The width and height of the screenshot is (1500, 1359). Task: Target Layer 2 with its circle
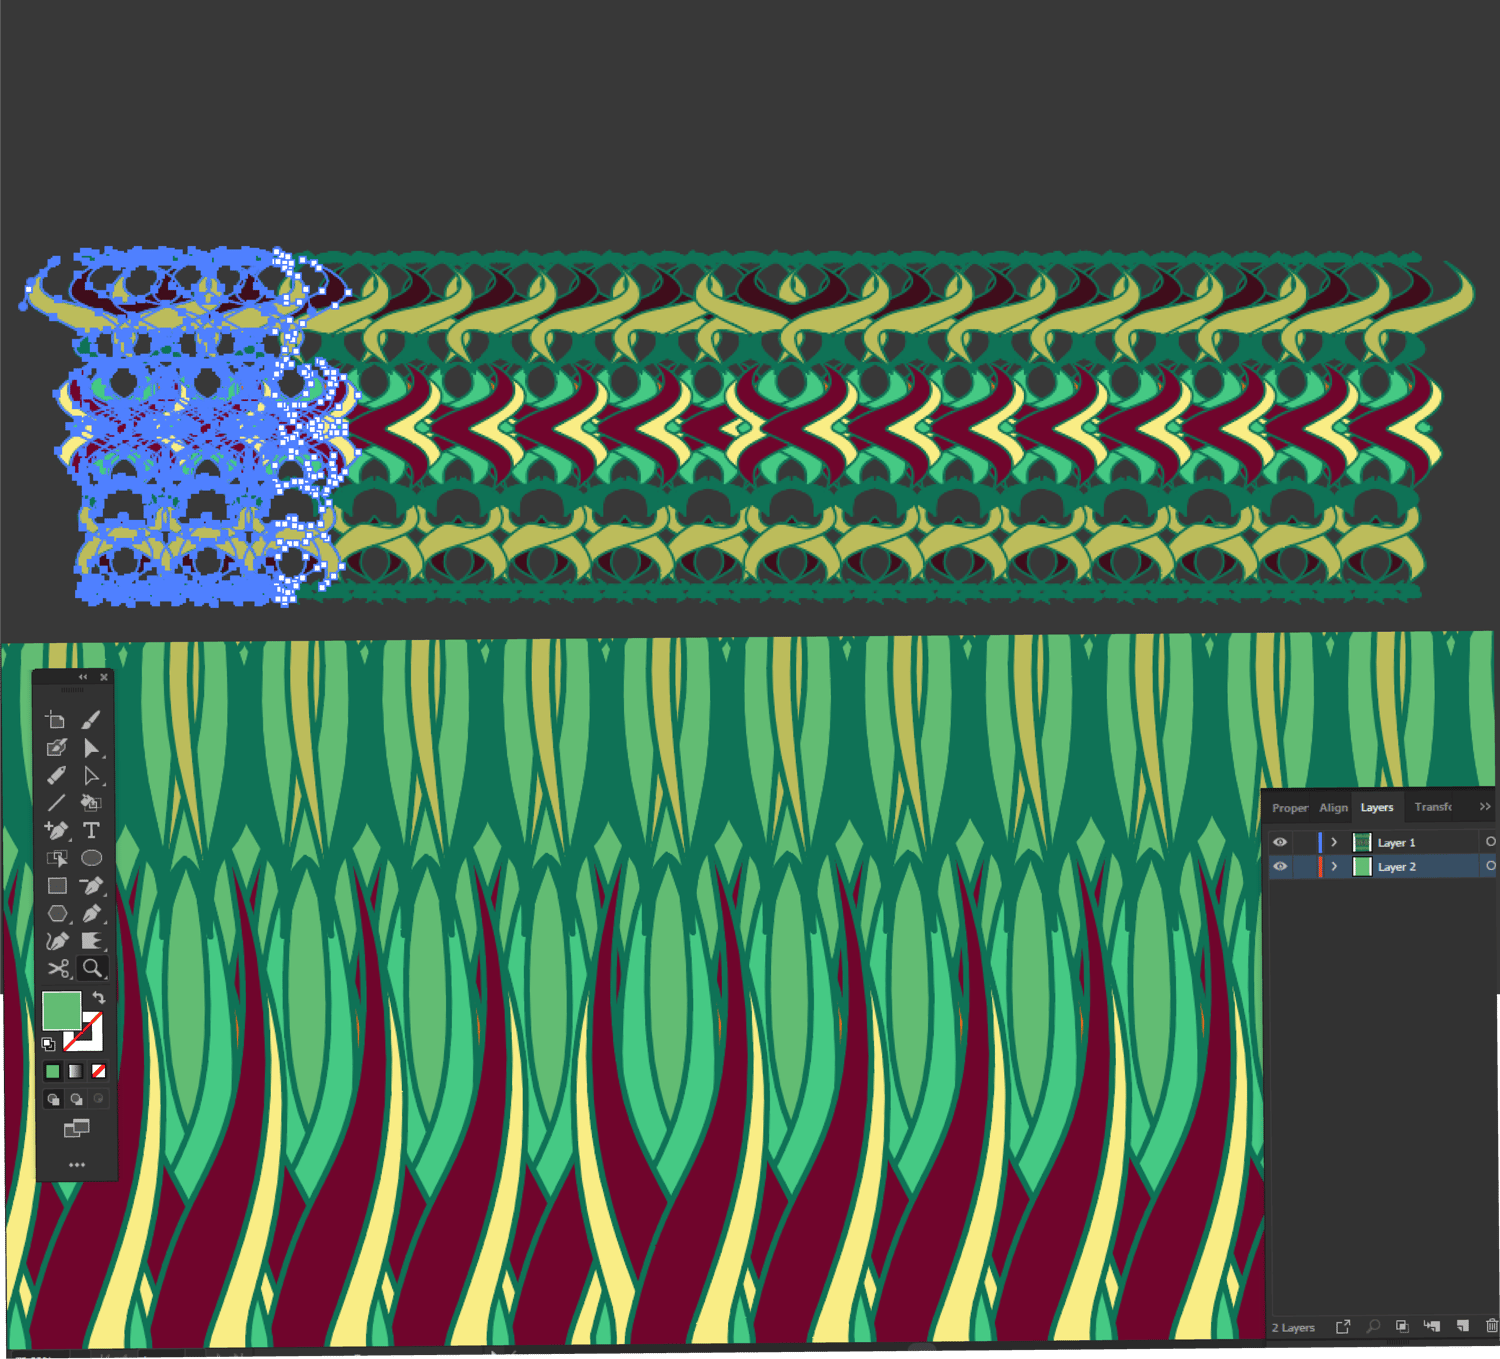point(1491,866)
